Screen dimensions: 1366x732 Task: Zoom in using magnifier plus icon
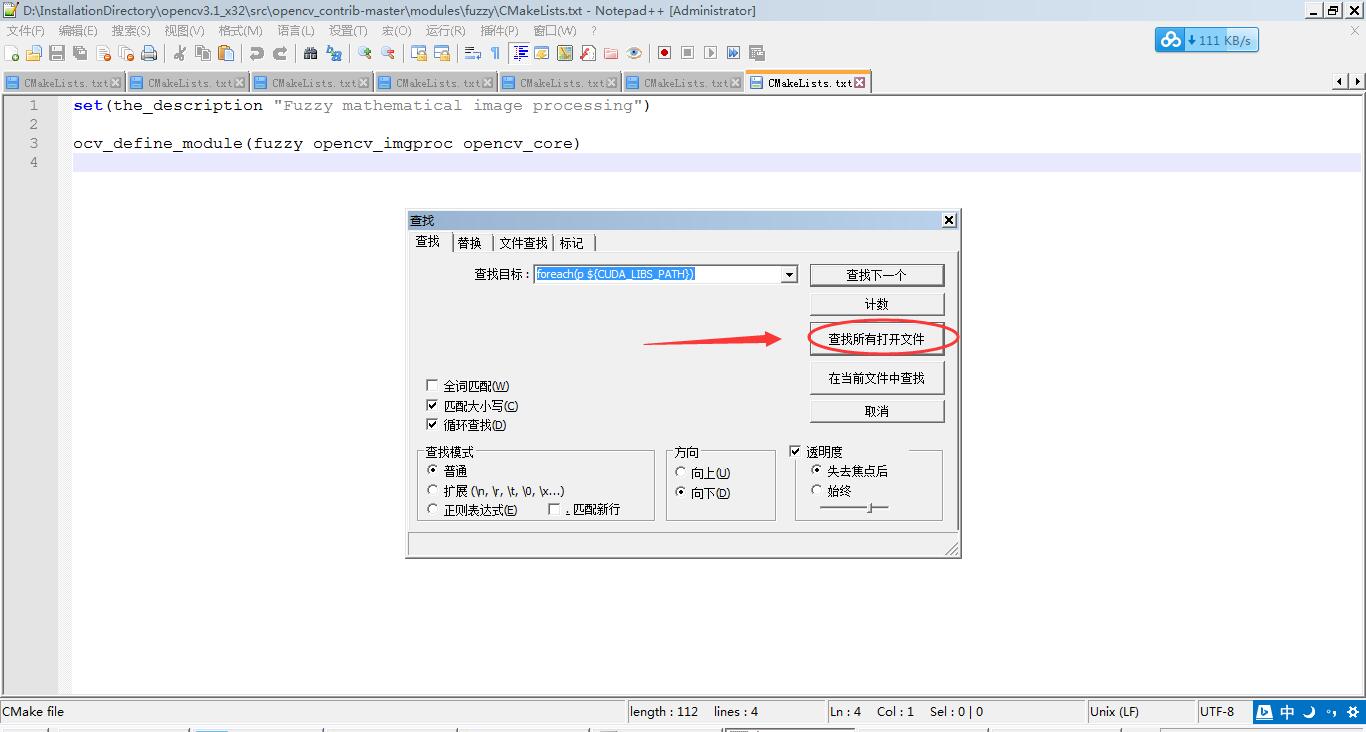coord(364,53)
